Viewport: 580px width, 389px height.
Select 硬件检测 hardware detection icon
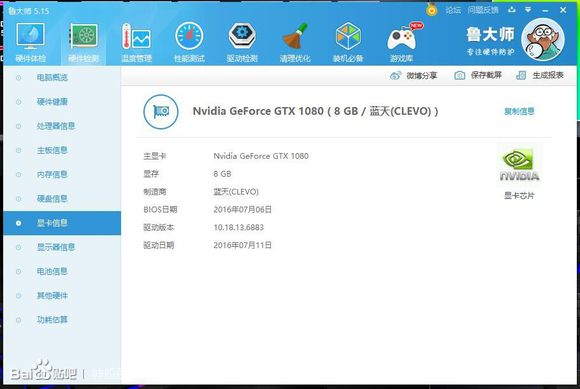84,37
